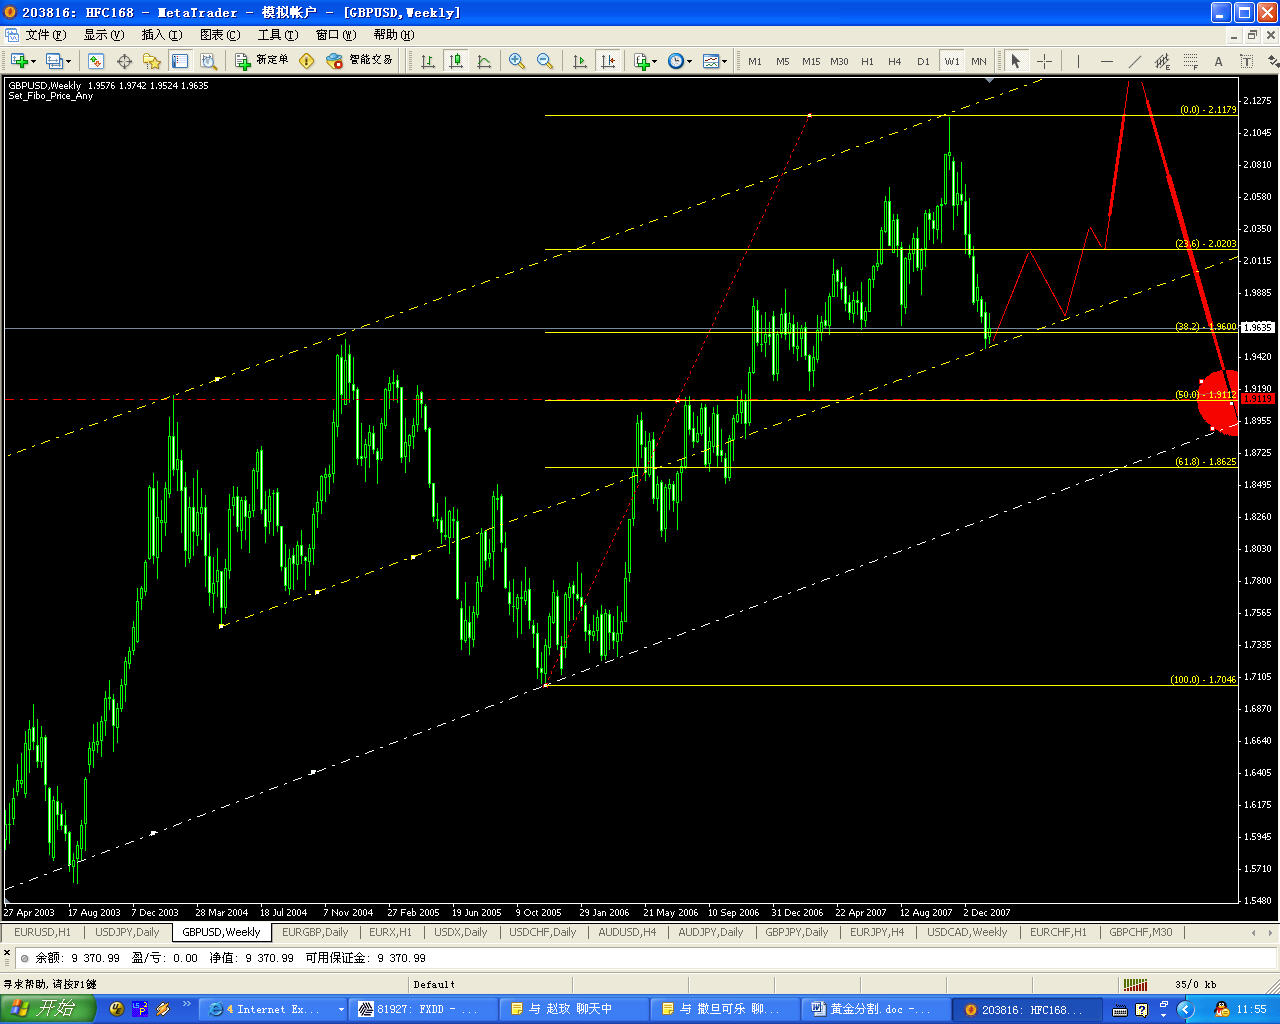Click the Default profile status bar field
The height and width of the screenshot is (1024, 1280).
click(x=434, y=984)
